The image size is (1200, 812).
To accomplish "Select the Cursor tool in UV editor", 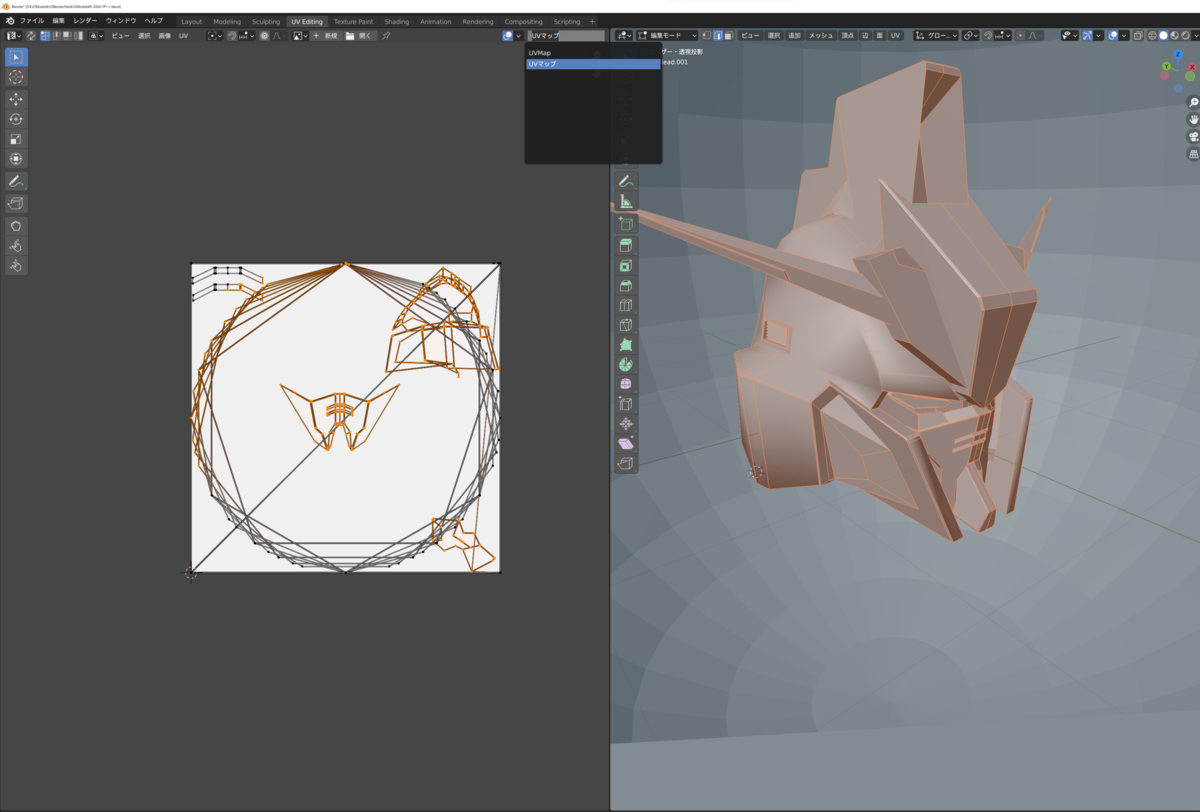I will 16,77.
